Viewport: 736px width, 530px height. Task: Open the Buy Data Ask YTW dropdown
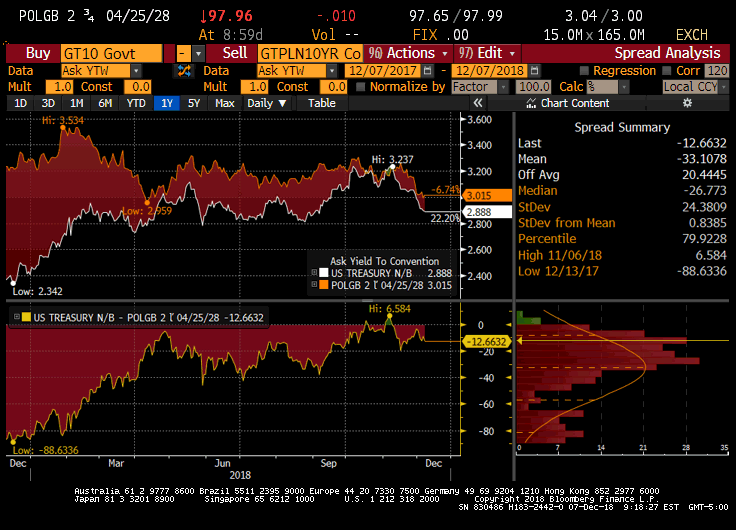pos(136,71)
